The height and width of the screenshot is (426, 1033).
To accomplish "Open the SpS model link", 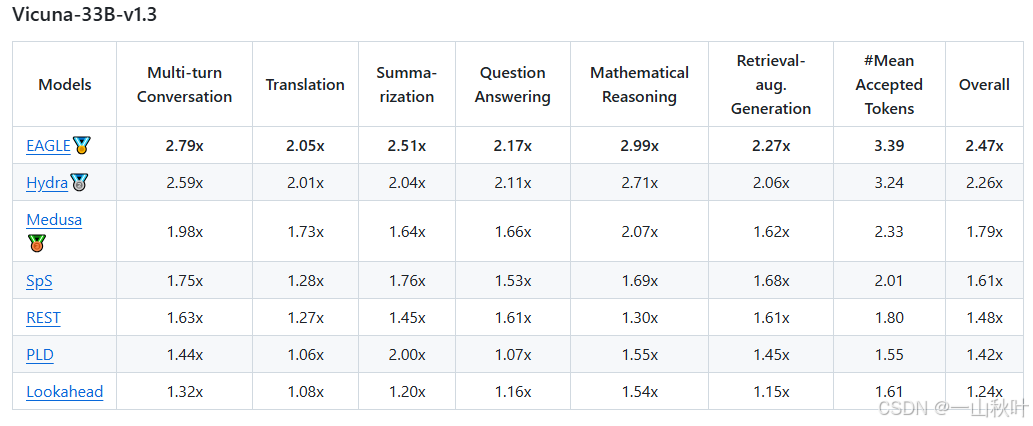I will coord(39,281).
